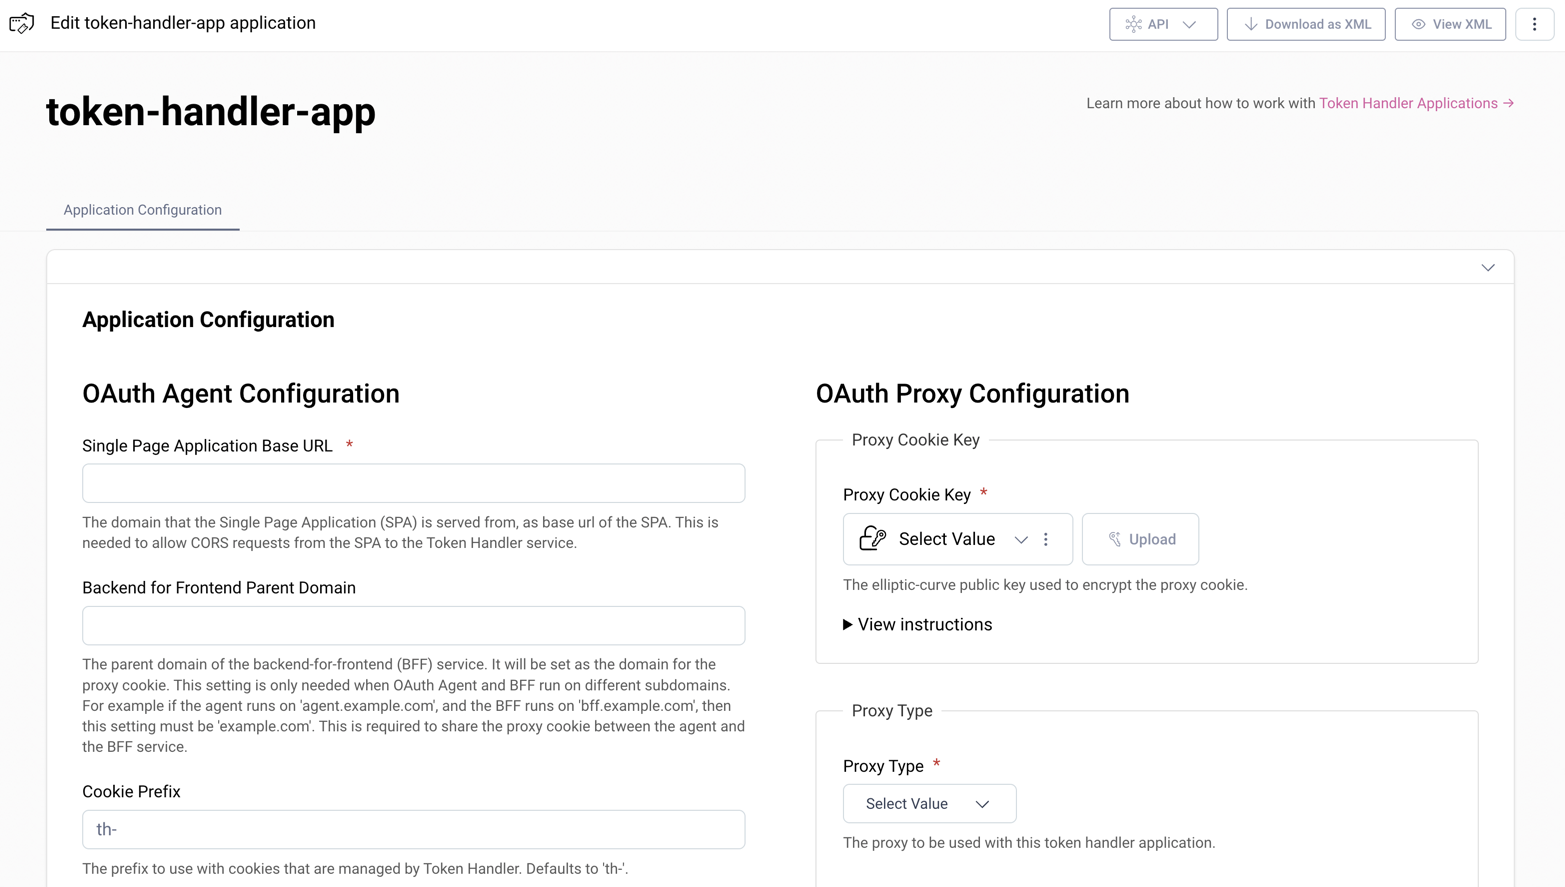Click the token handler application icon beside the title
This screenshot has width=1565, height=887.
click(21, 23)
